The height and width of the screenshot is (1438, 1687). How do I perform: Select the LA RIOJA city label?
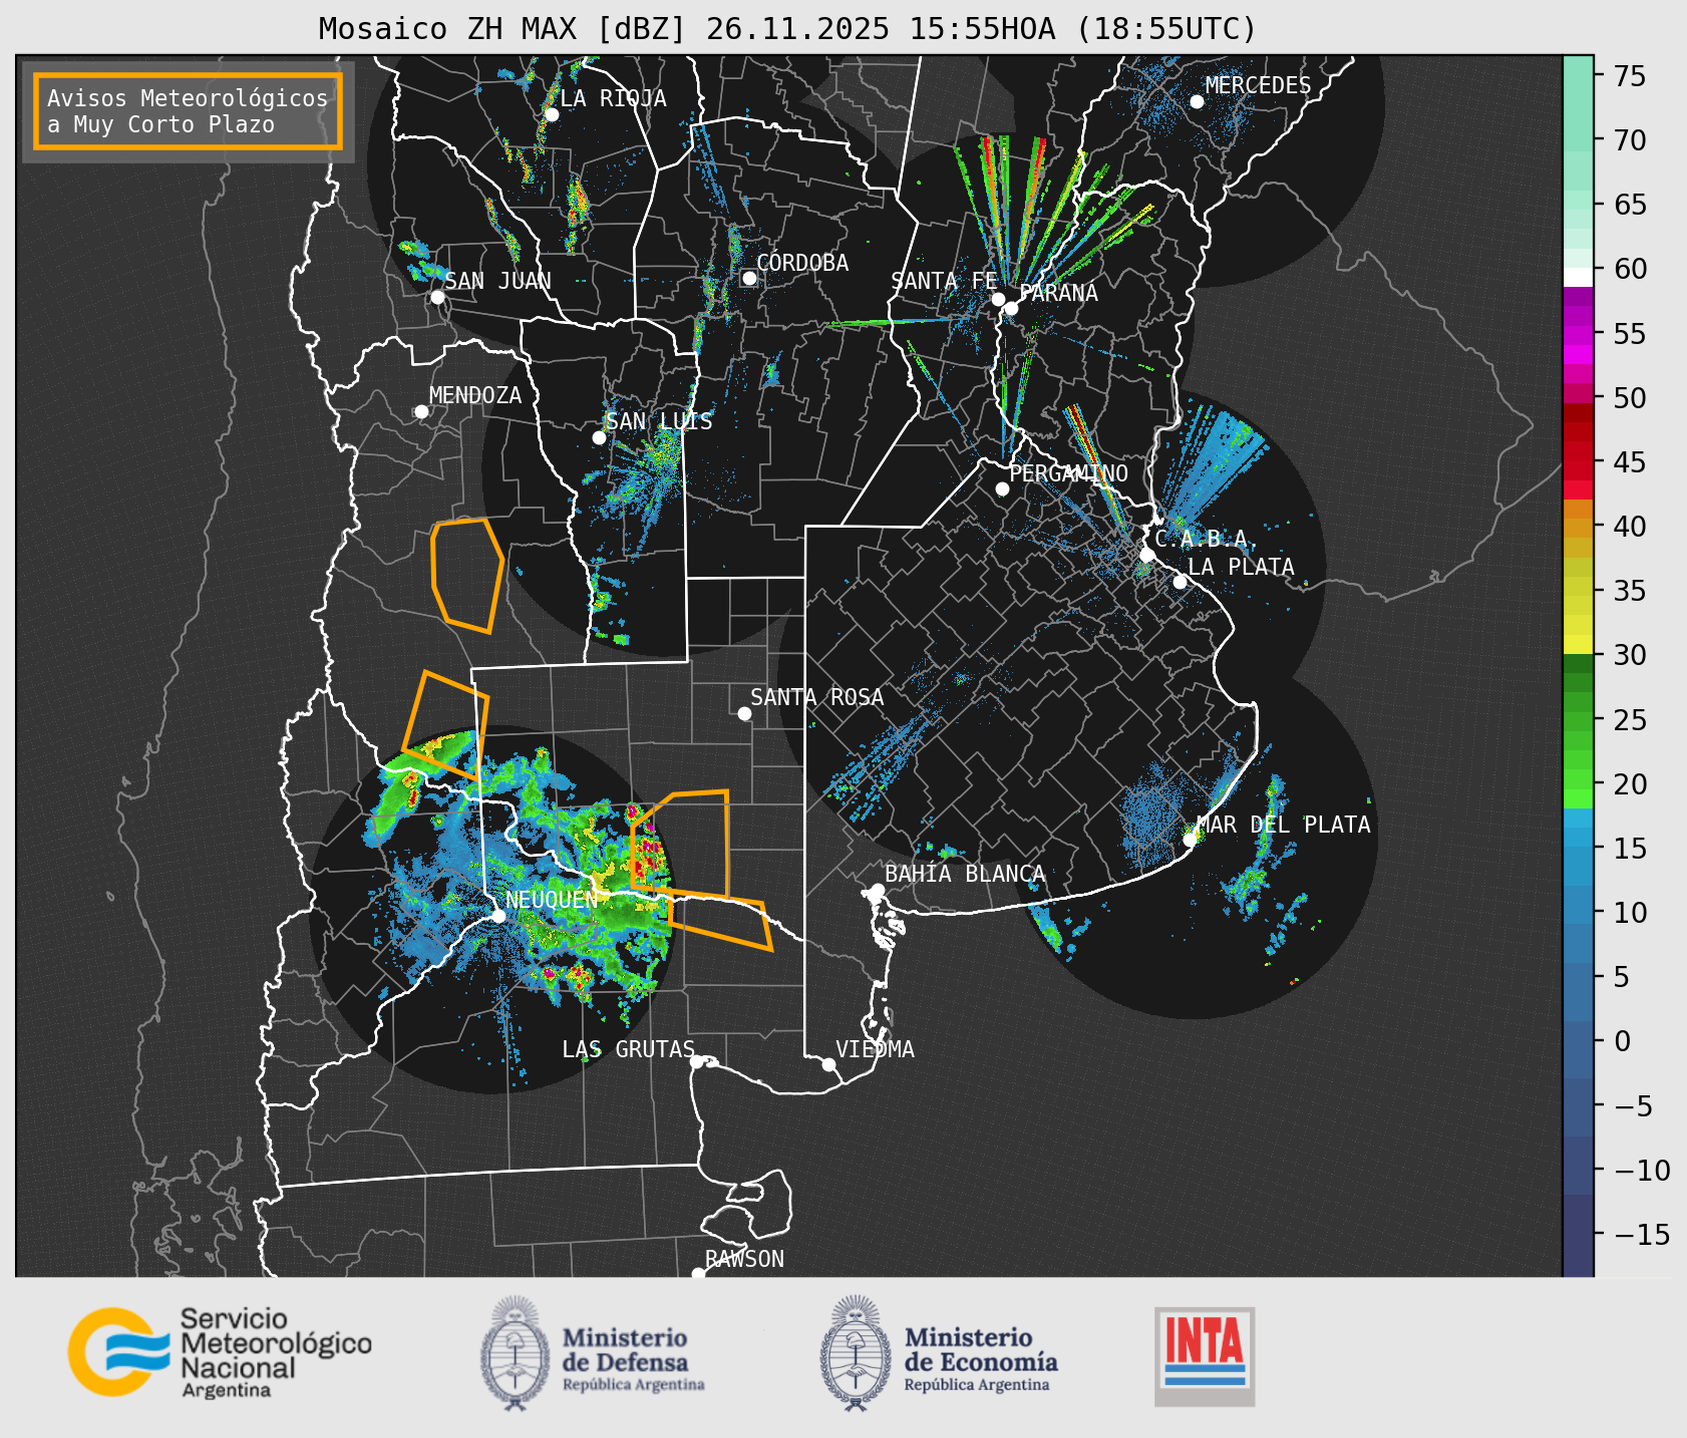coord(613,98)
